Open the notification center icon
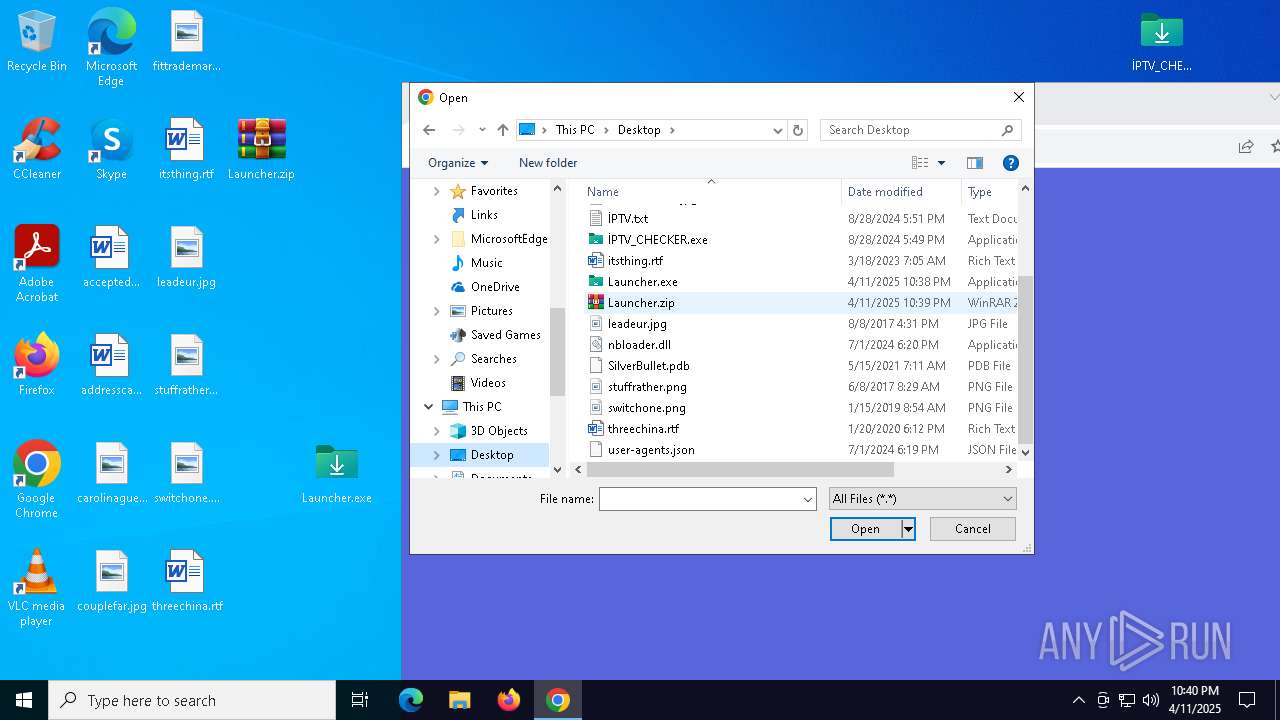The width and height of the screenshot is (1280, 720). [1247, 700]
